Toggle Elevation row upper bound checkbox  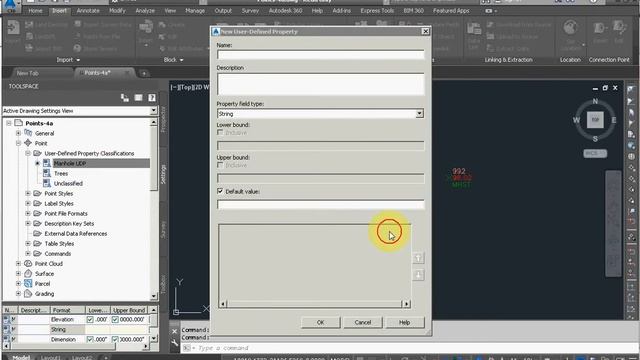click(115, 320)
